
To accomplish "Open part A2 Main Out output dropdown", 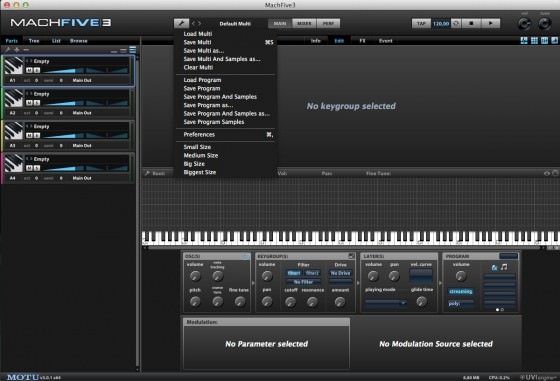I will [82, 113].
